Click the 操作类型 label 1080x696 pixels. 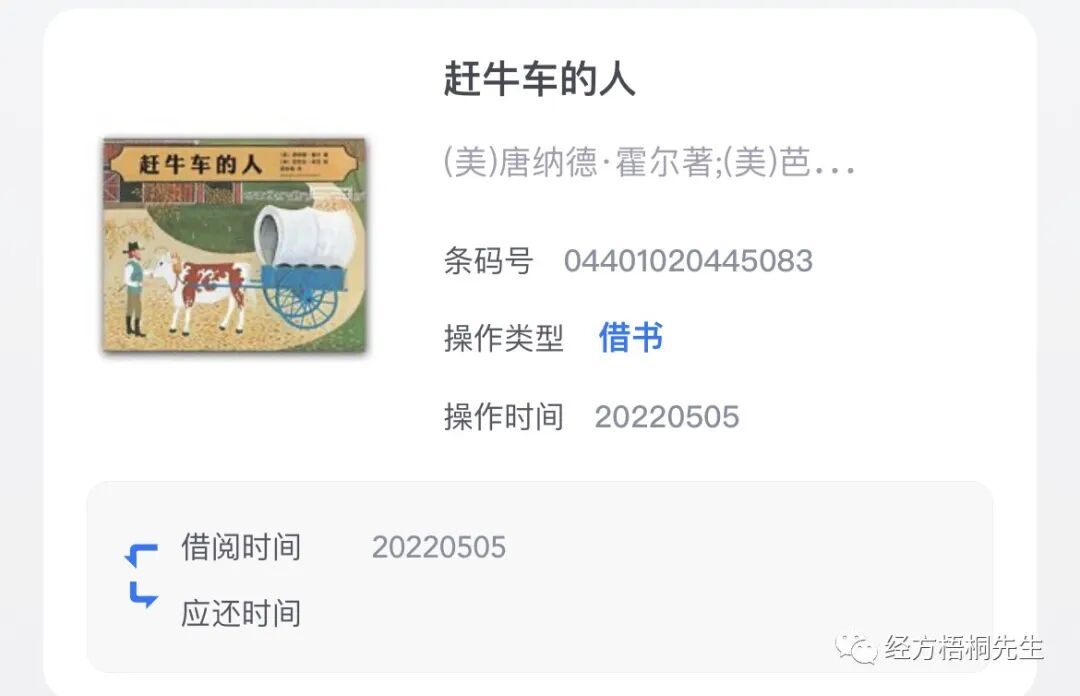coord(503,338)
